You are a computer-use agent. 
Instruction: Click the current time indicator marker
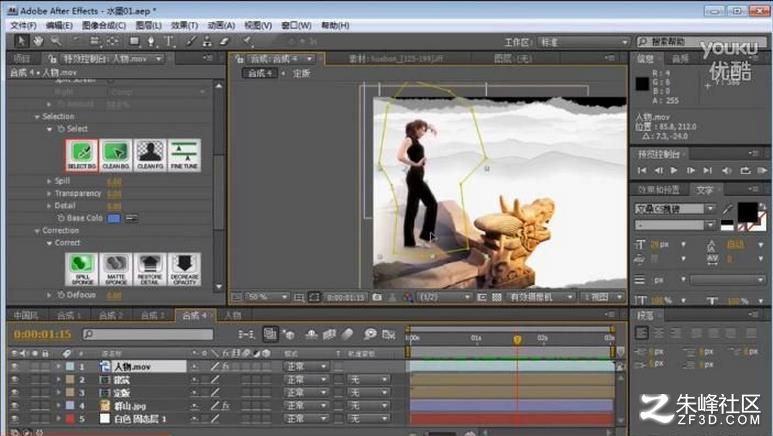pos(517,340)
